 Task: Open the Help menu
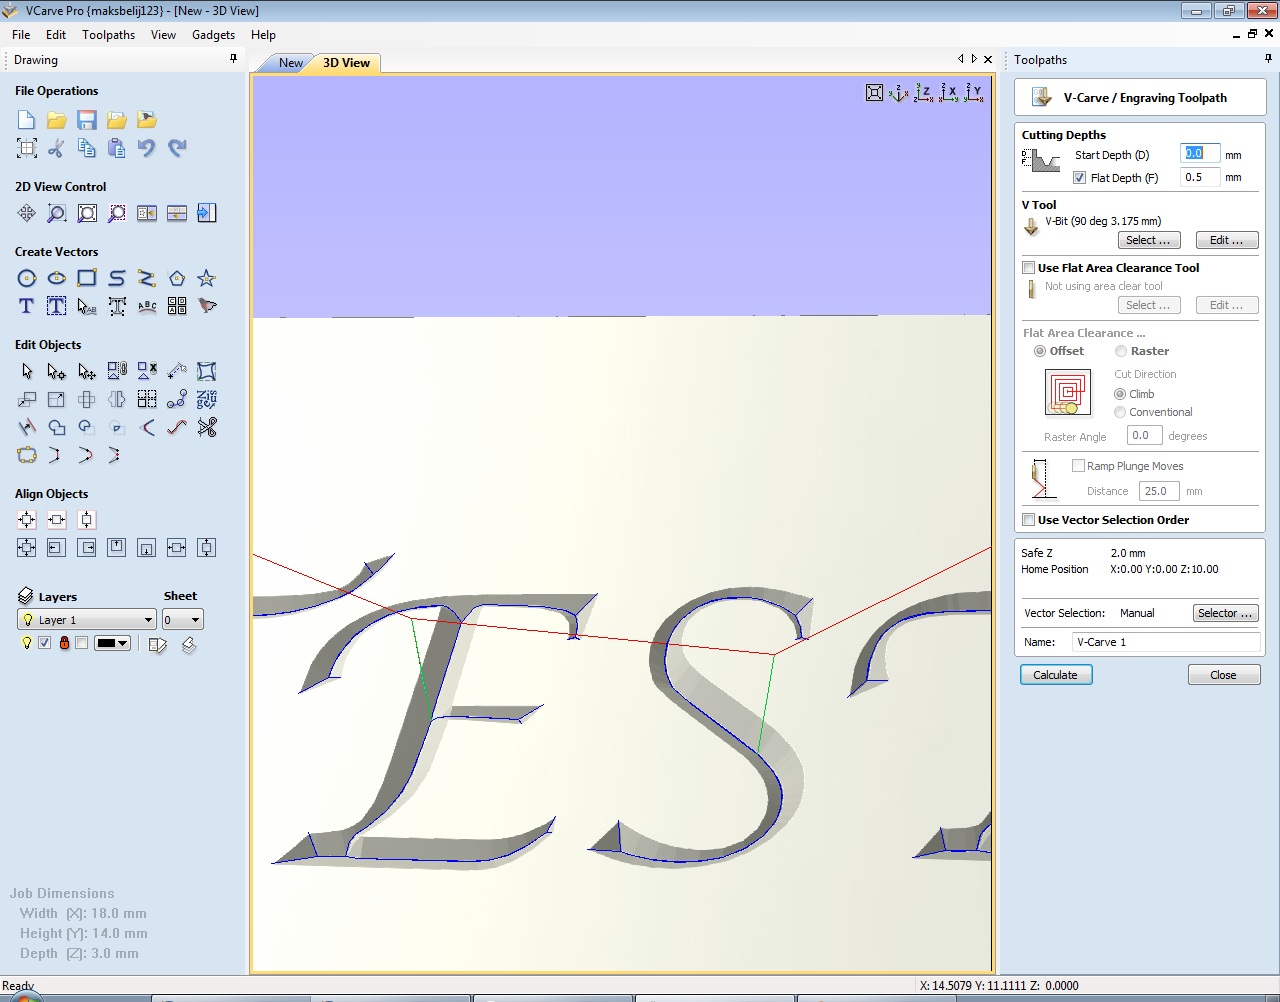263,35
